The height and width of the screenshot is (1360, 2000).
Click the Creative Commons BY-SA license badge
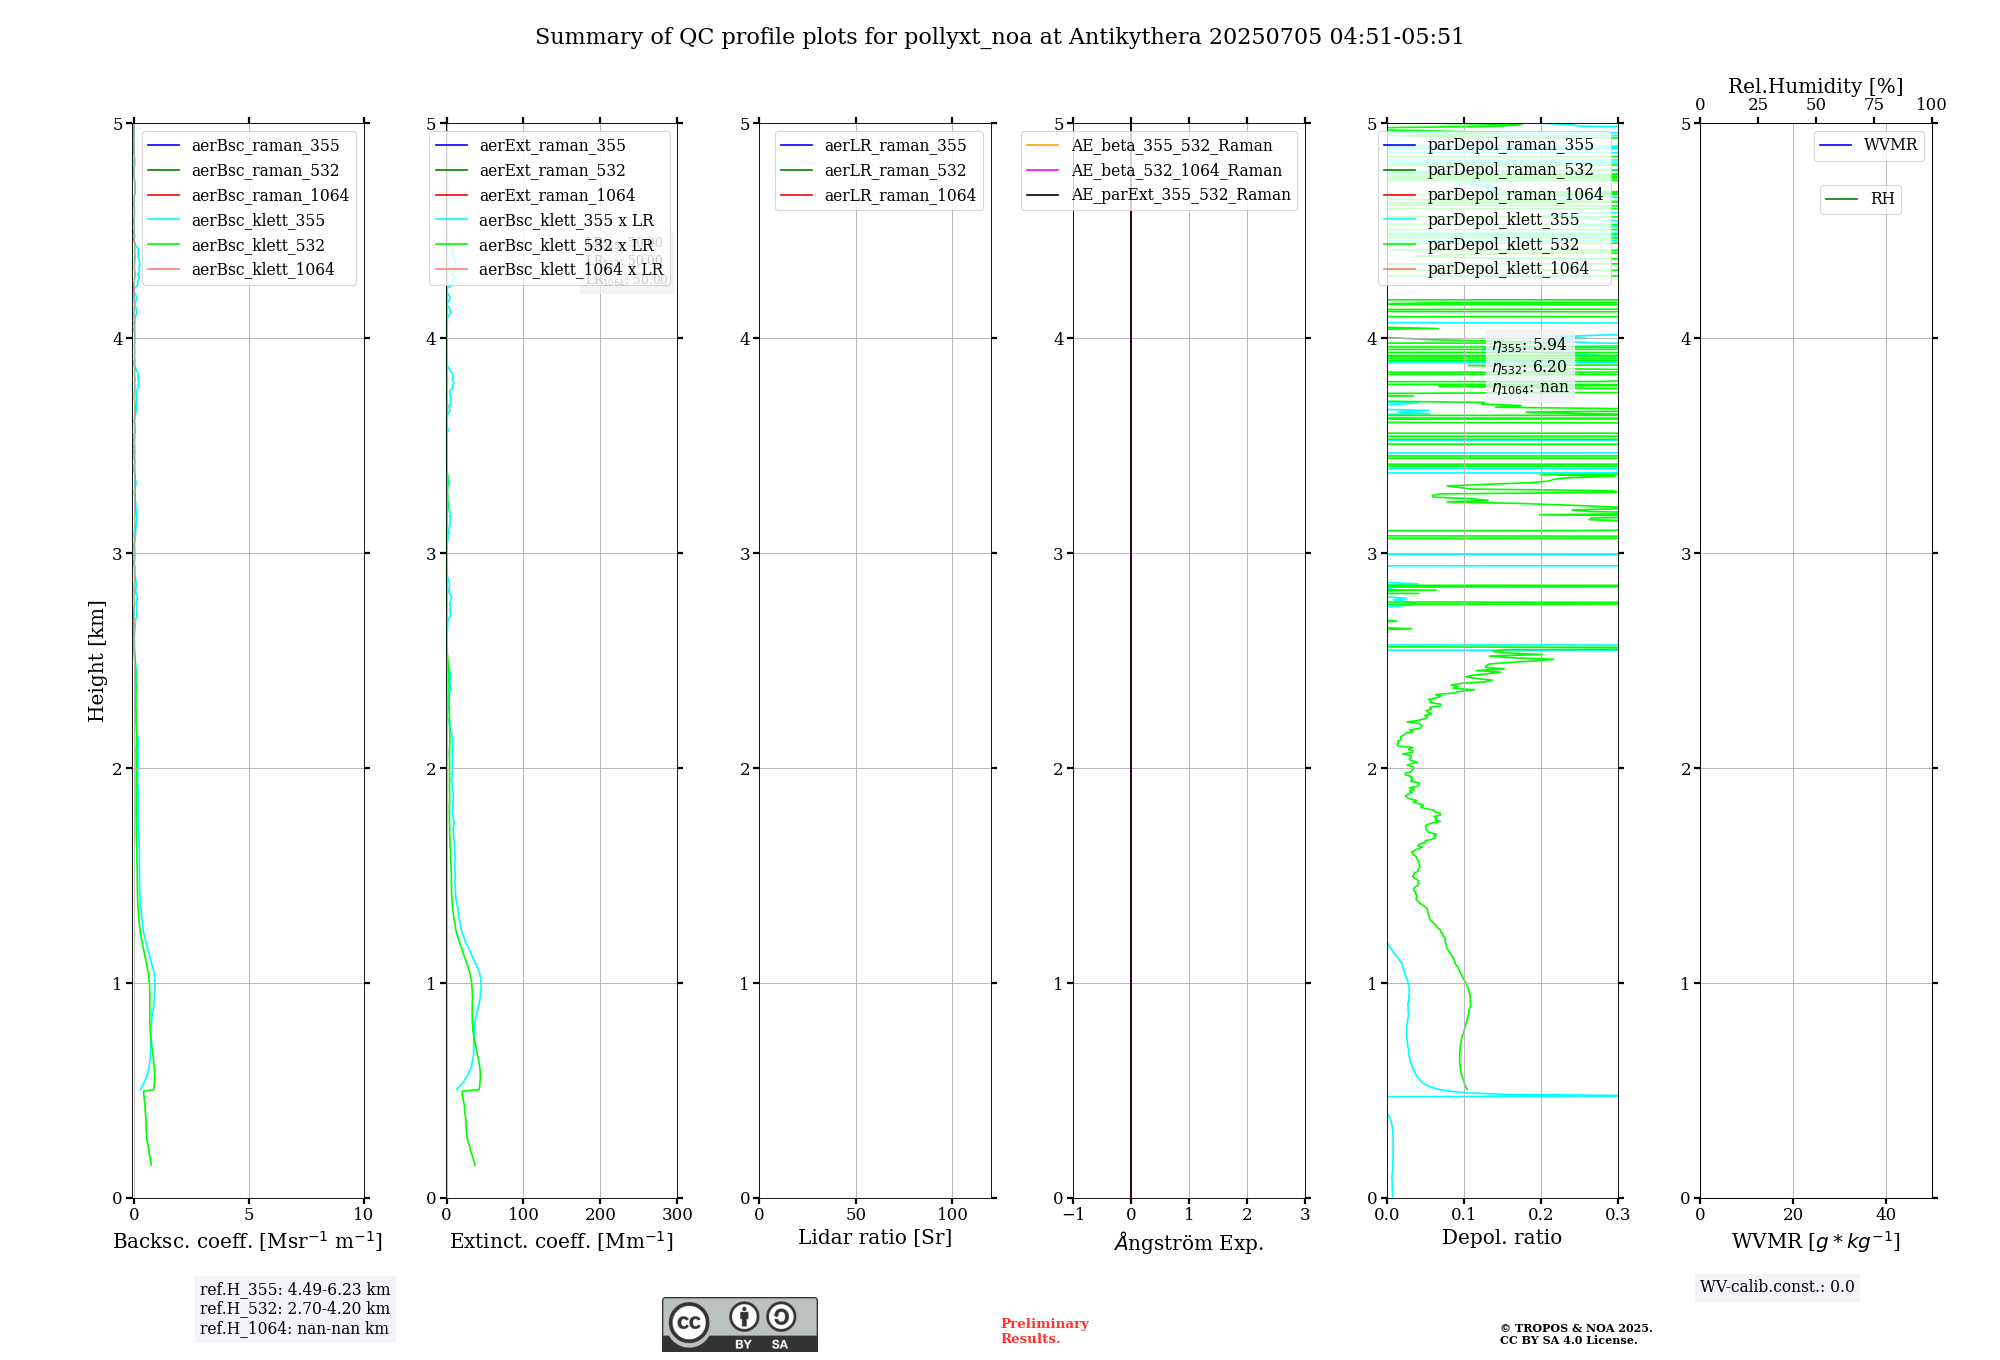(x=739, y=1324)
